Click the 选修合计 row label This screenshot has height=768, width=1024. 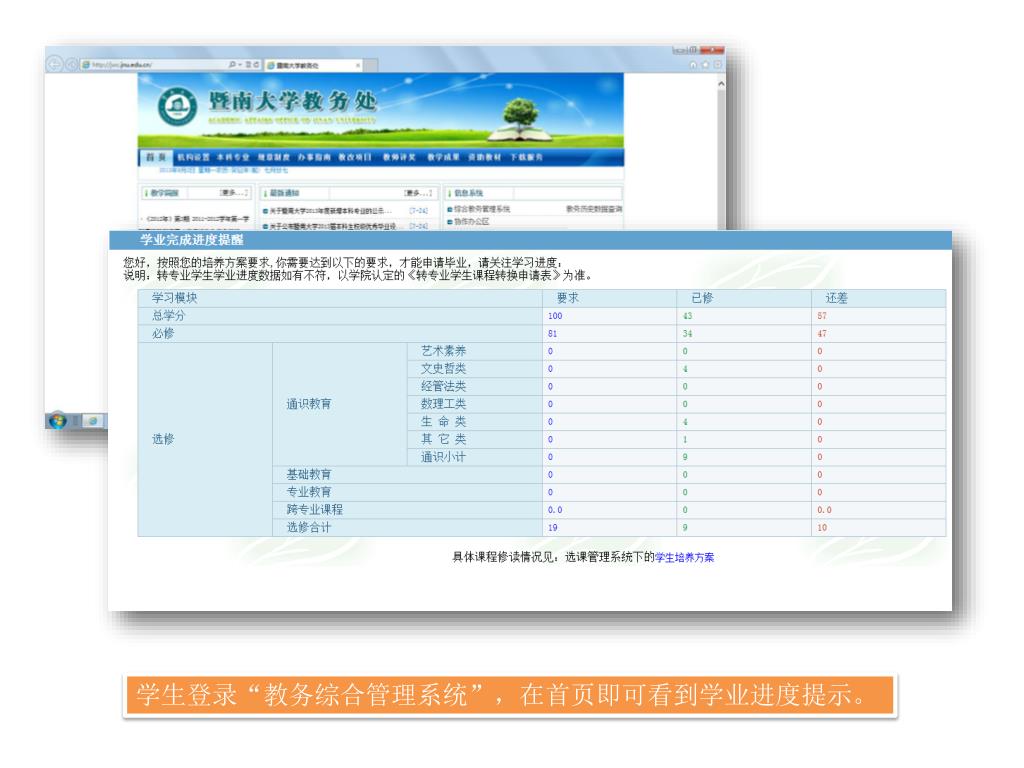point(308,527)
